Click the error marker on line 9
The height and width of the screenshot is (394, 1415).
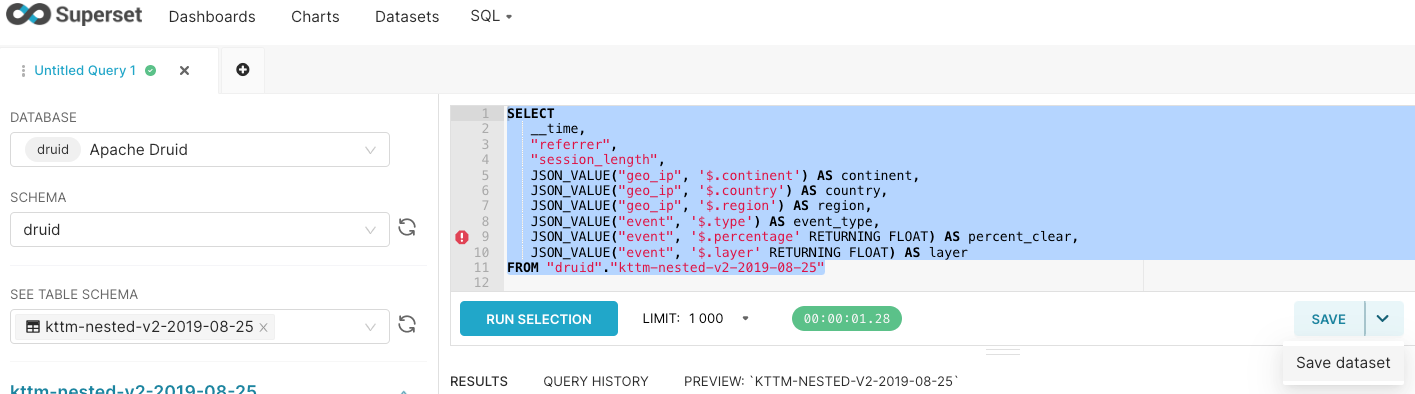click(x=462, y=237)
